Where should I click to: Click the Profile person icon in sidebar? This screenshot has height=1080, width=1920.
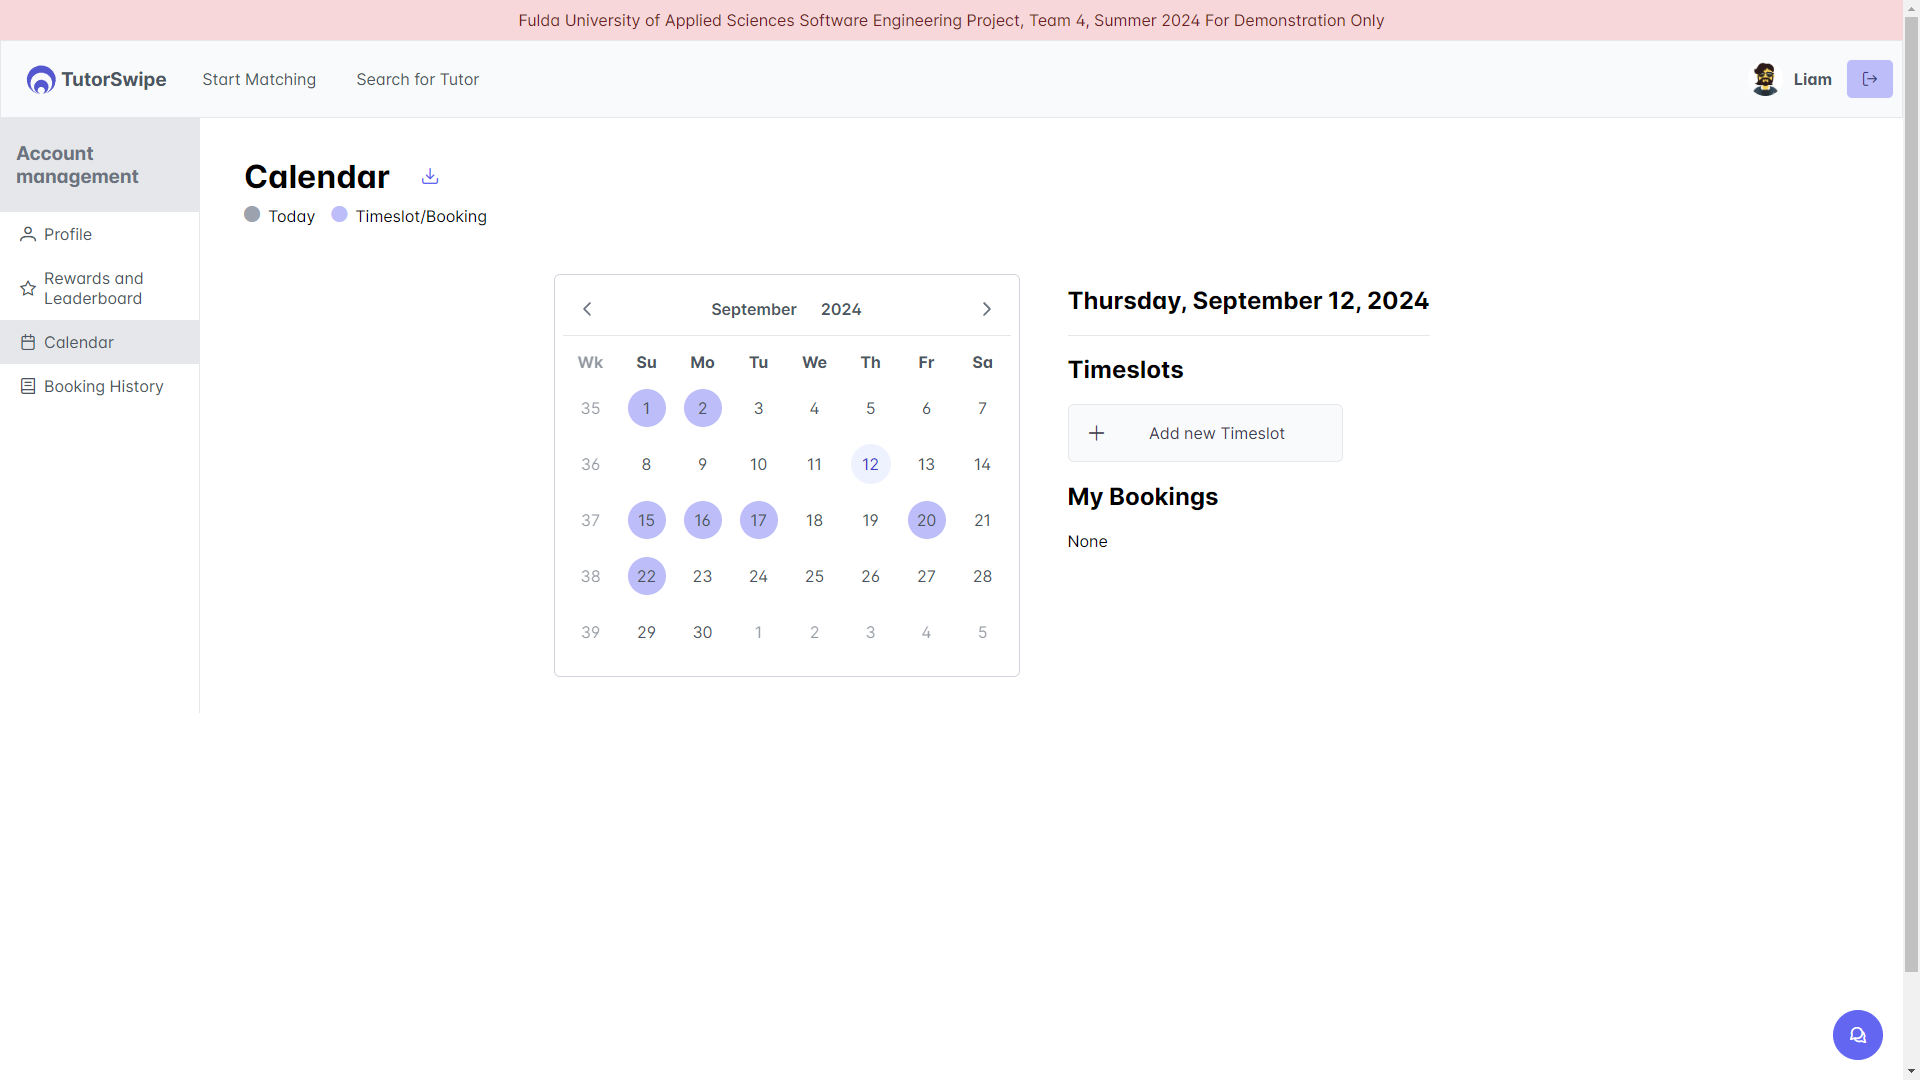pyautogui.click(x=28, y=234)
